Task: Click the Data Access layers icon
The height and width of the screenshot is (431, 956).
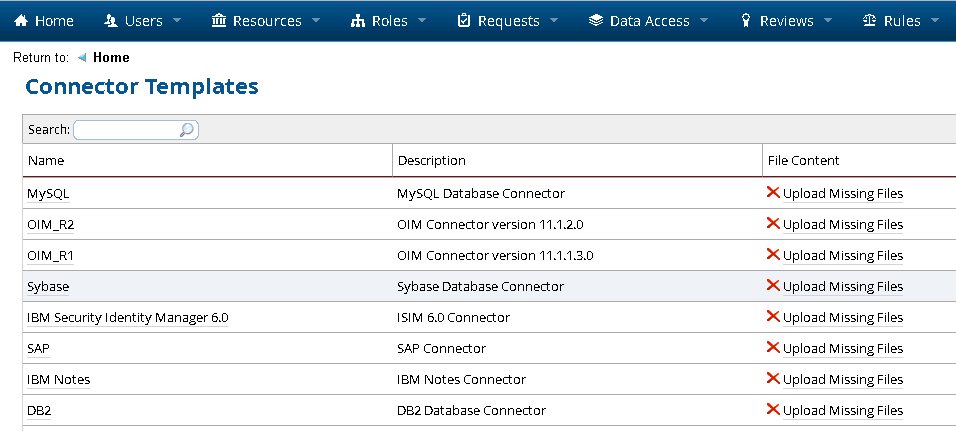Action: 596,21
